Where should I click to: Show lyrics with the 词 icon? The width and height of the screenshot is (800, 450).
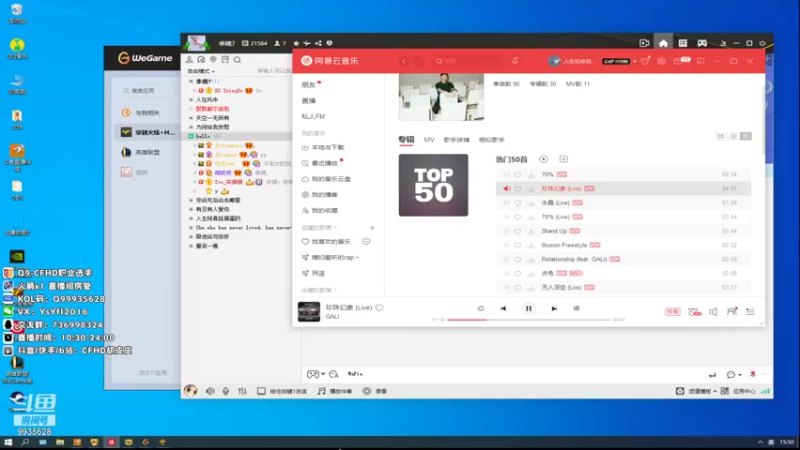coord(576,308)
